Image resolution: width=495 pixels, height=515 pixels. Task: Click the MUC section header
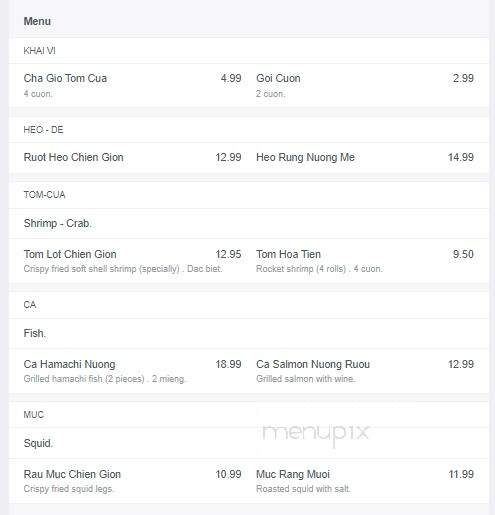34,415
